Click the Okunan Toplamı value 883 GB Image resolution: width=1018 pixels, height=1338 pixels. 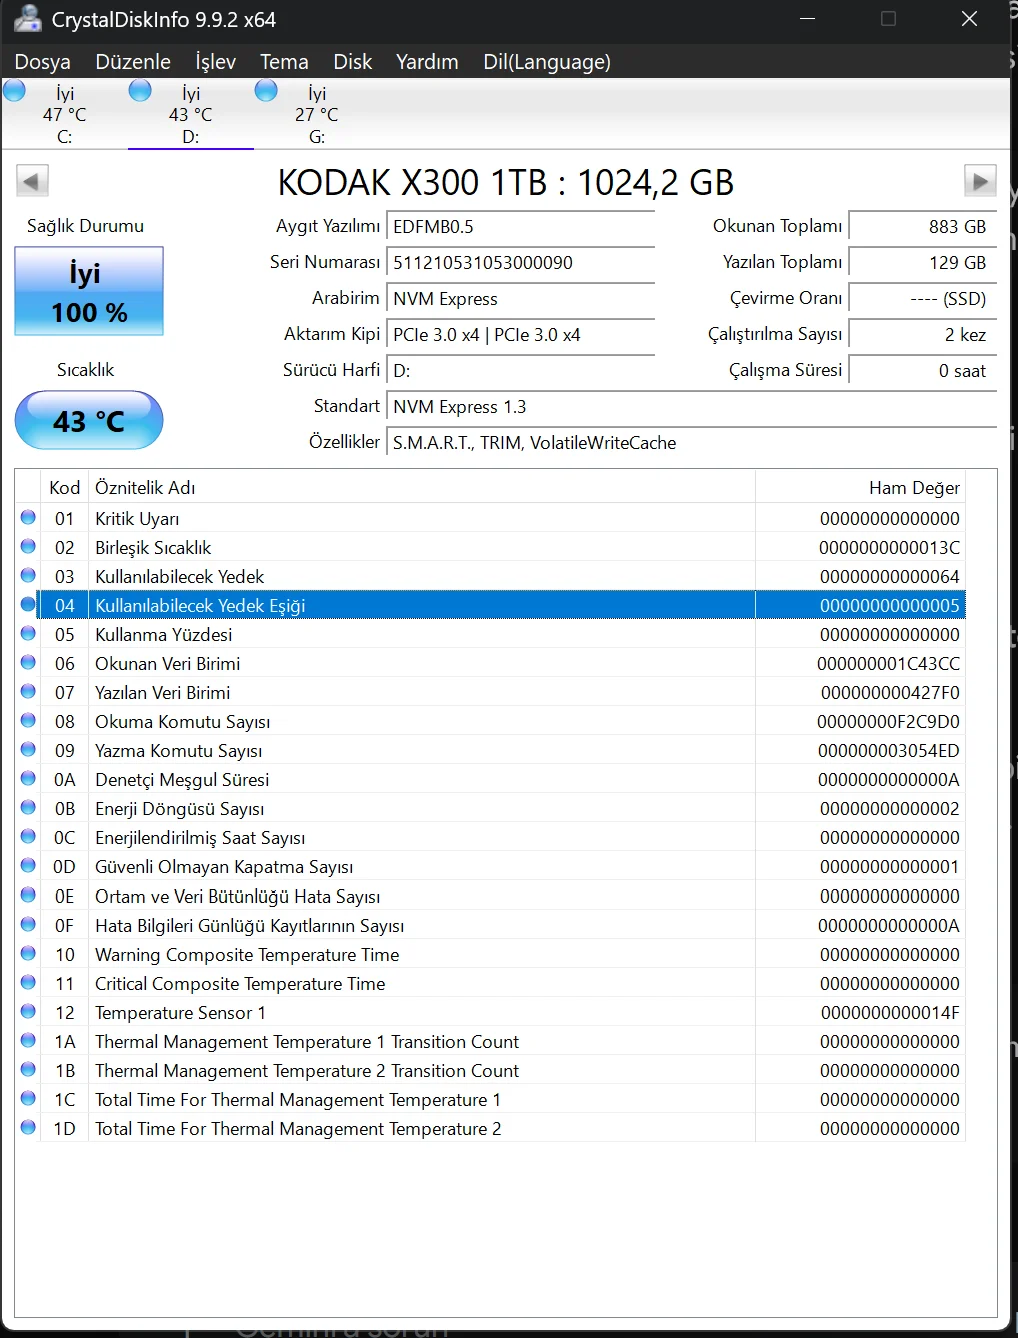point(923,227)
